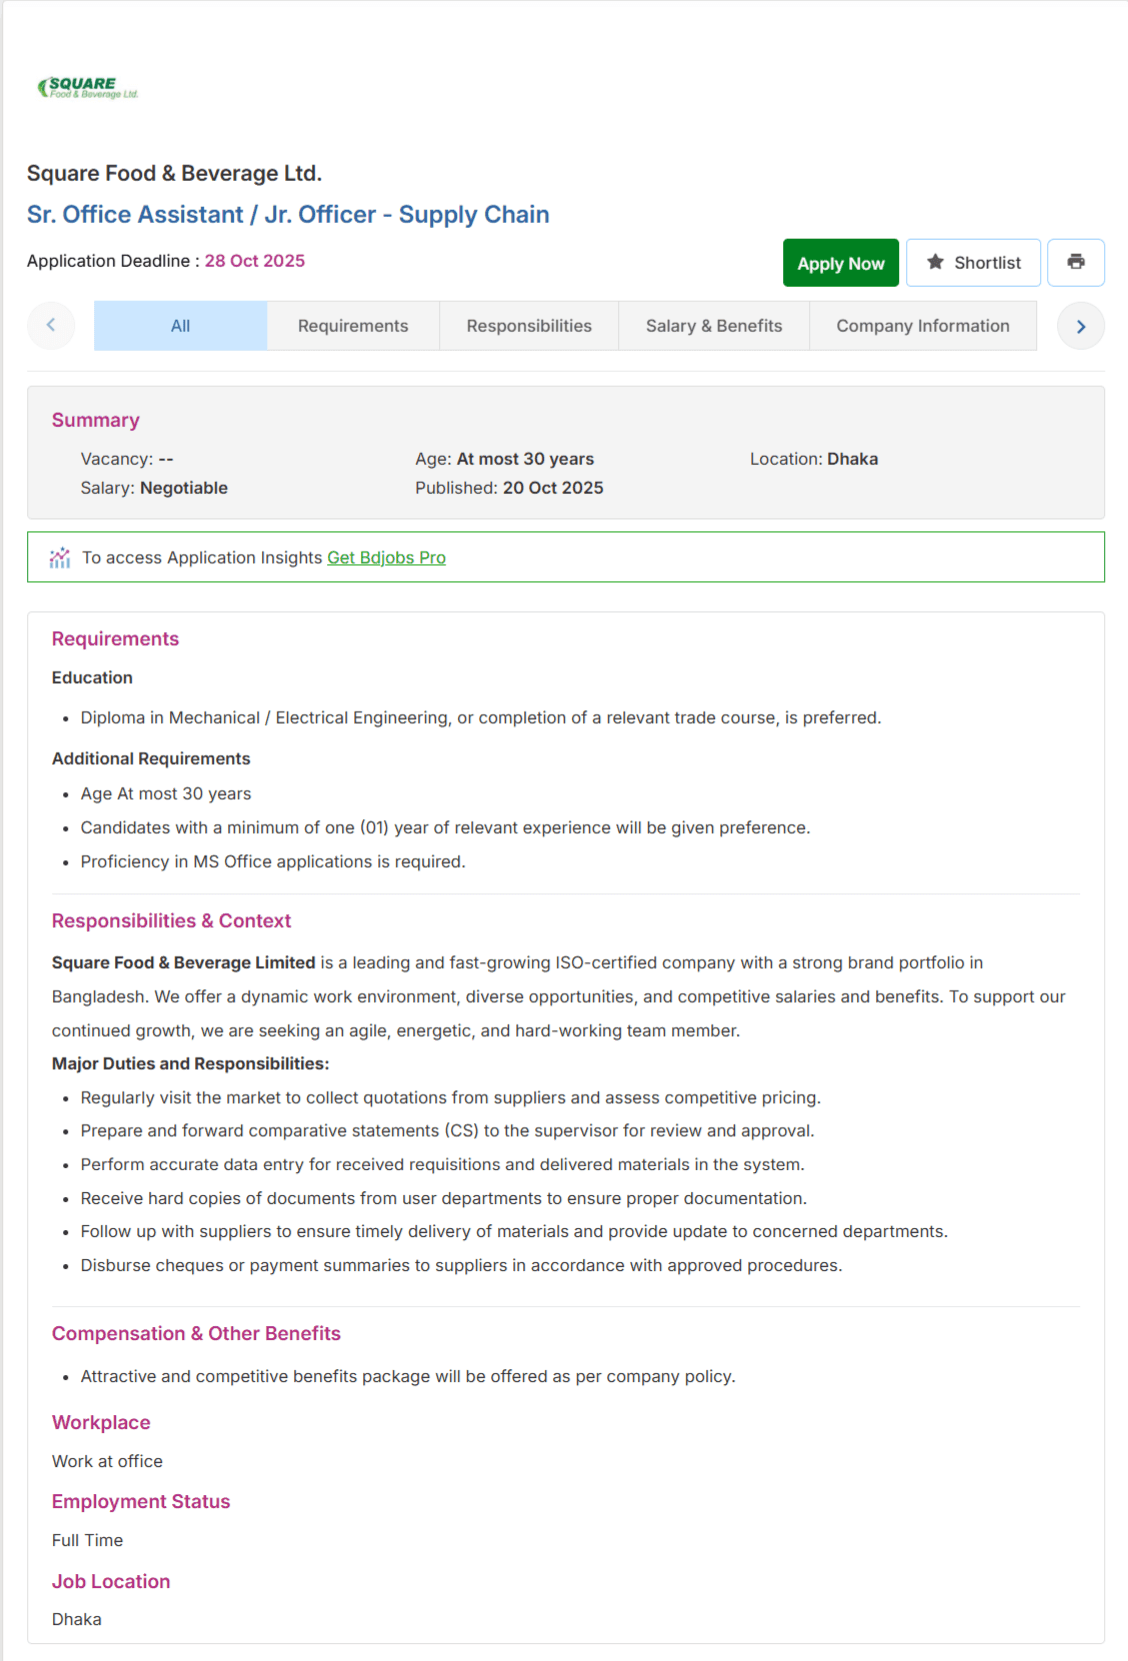1128x1661 pixels.
Task: Click the Square Food & Beverage logo
Action: (88, 88)
